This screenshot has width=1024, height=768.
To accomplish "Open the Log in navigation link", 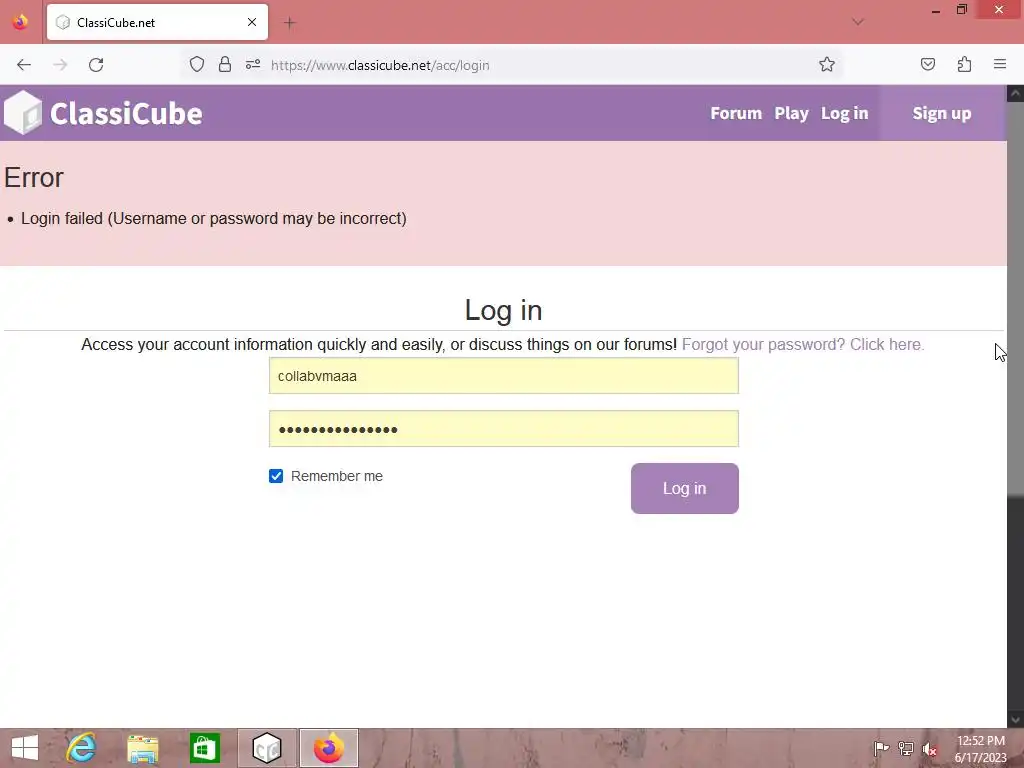I will [x=844, y=113].
